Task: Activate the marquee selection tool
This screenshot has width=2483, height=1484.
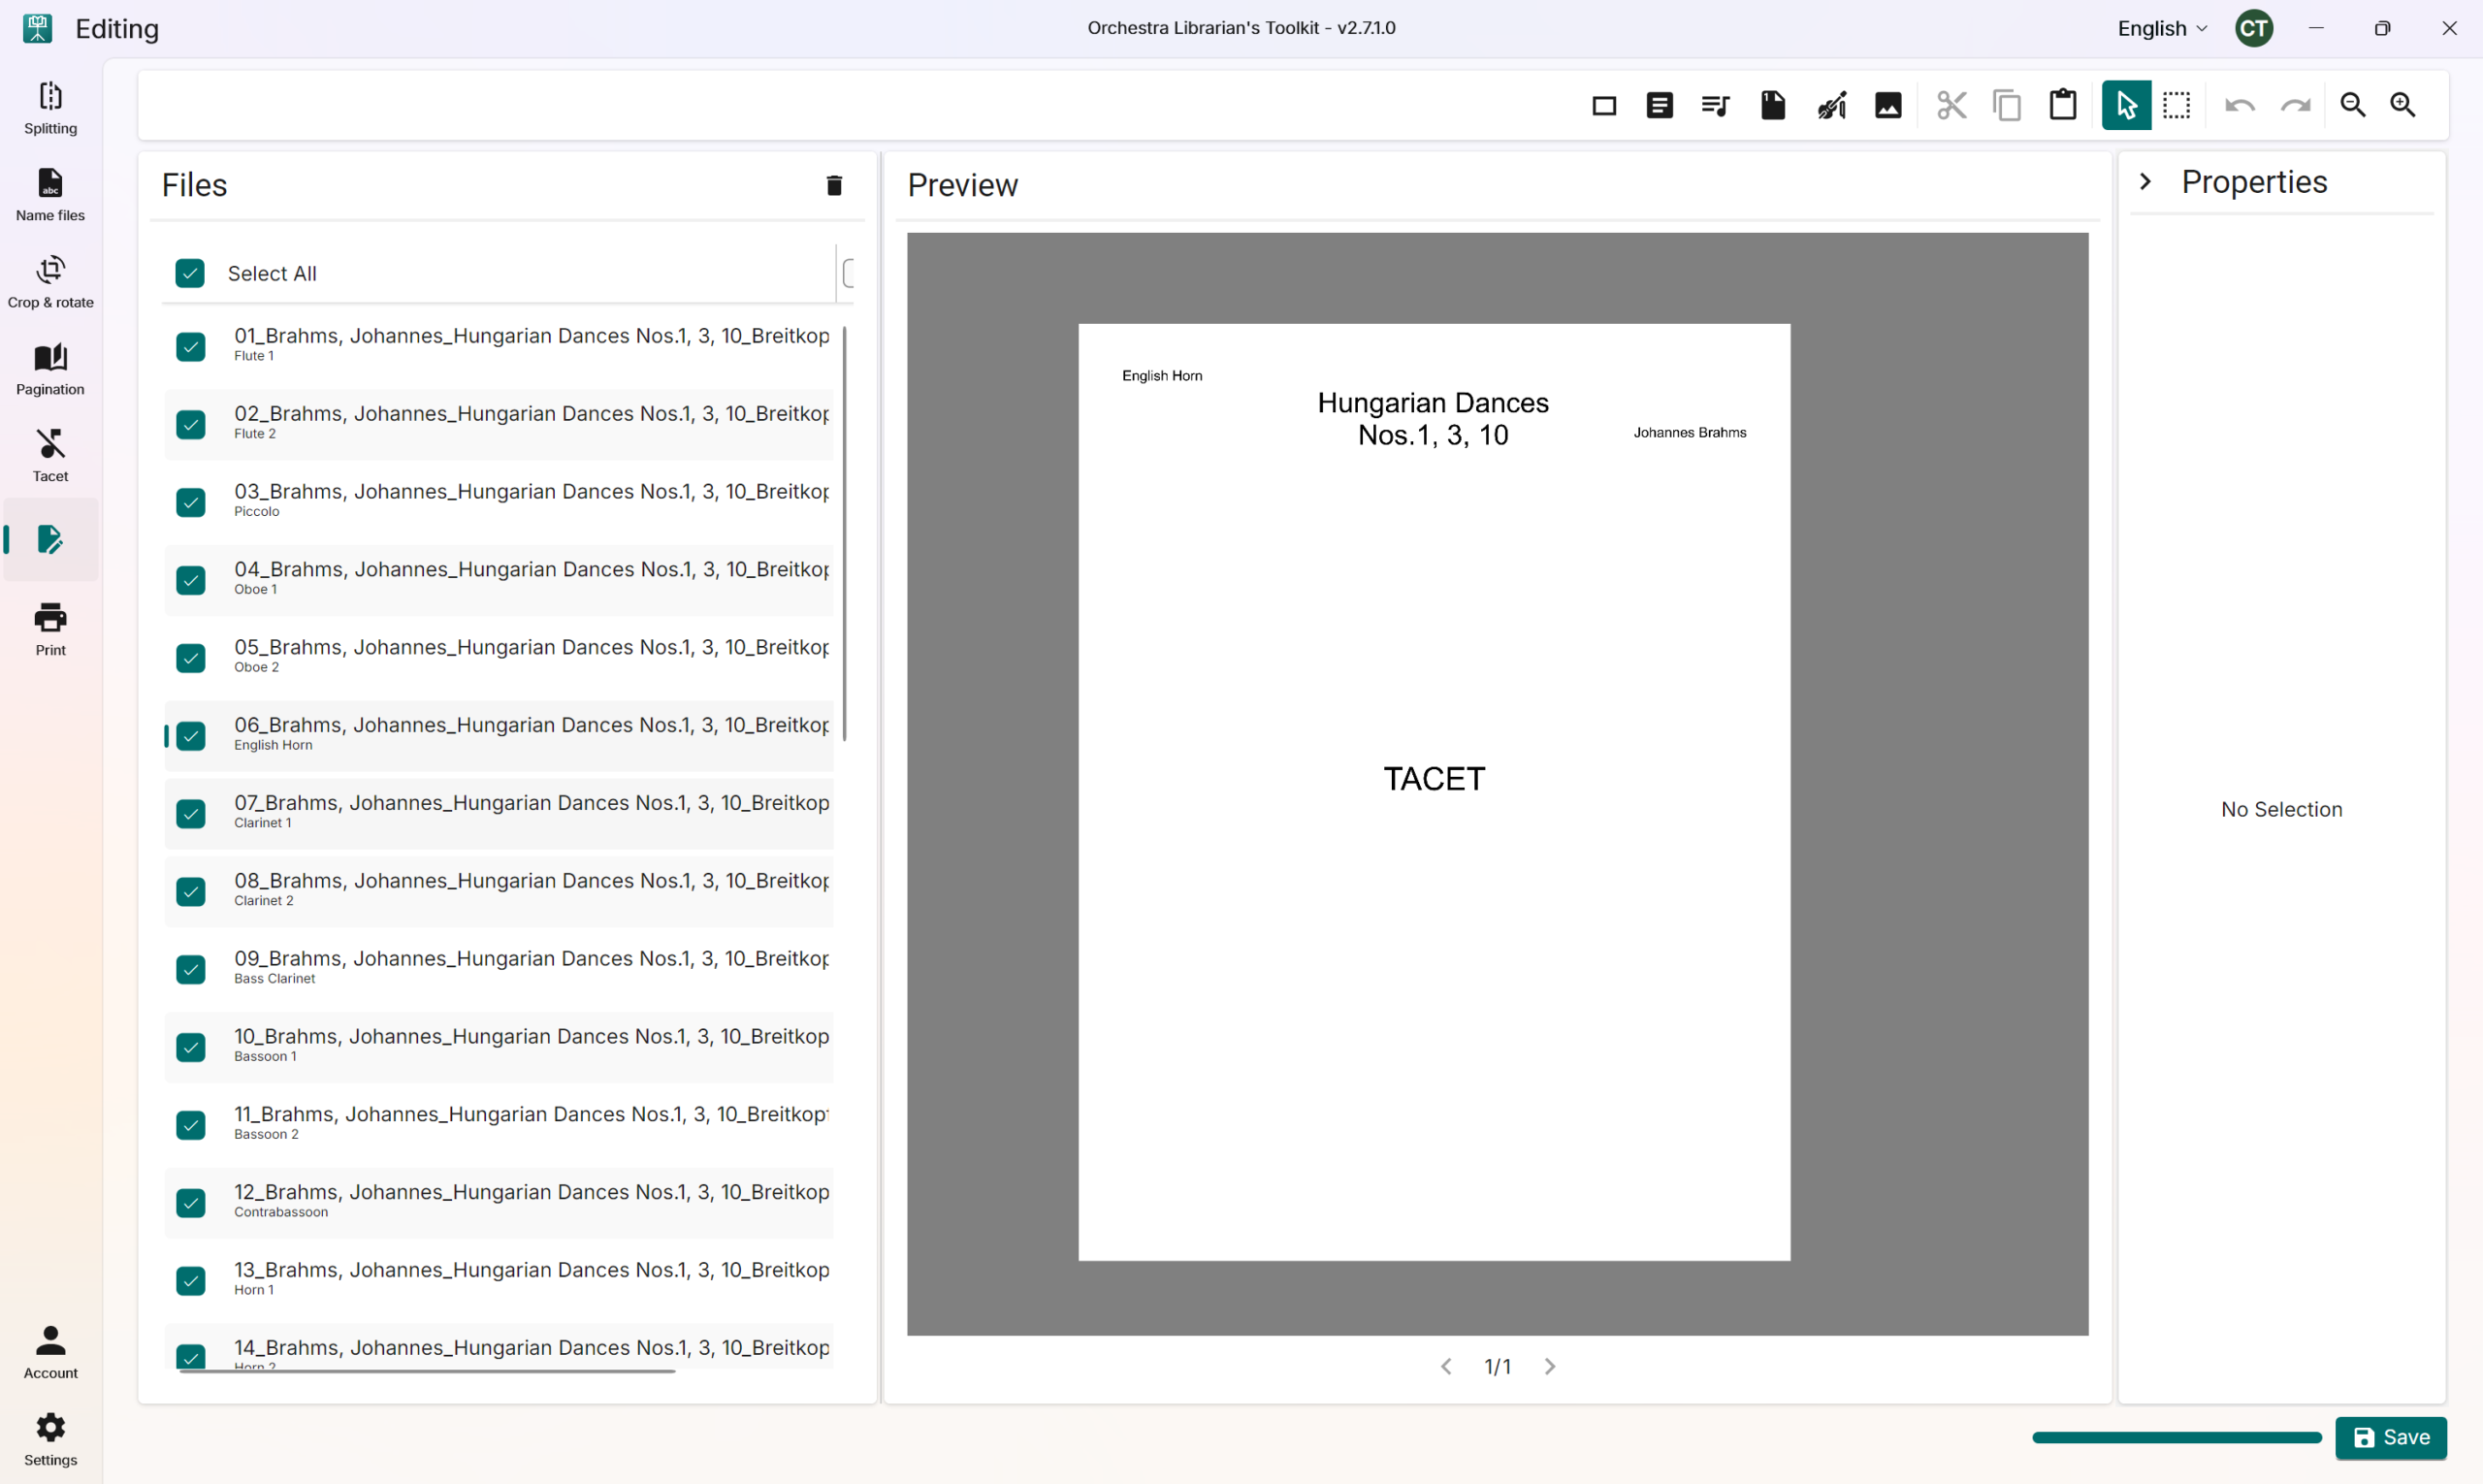Action: pos(2177,105)
